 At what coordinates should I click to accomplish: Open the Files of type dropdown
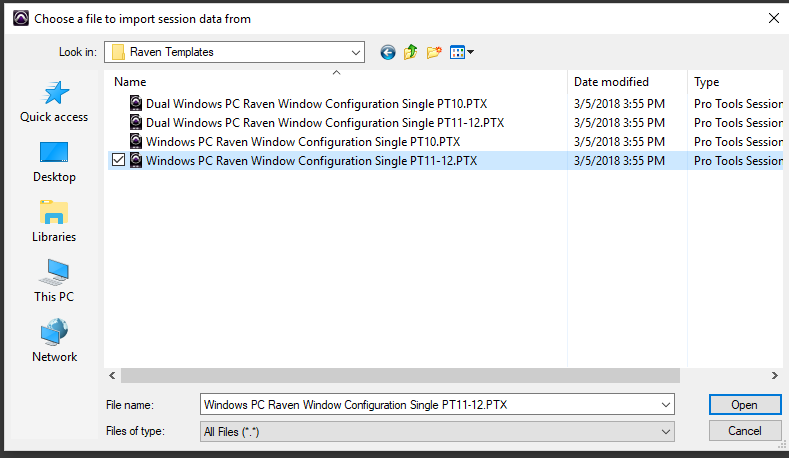point(666,431)
